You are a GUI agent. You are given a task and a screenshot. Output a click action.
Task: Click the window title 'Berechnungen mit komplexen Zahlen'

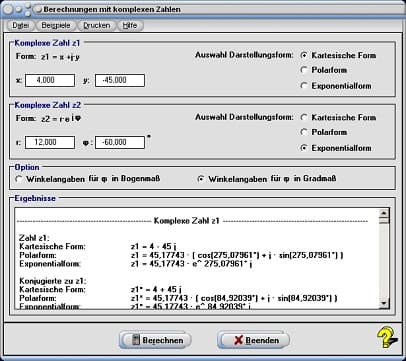pyautogui.click(x=112, y=9)
